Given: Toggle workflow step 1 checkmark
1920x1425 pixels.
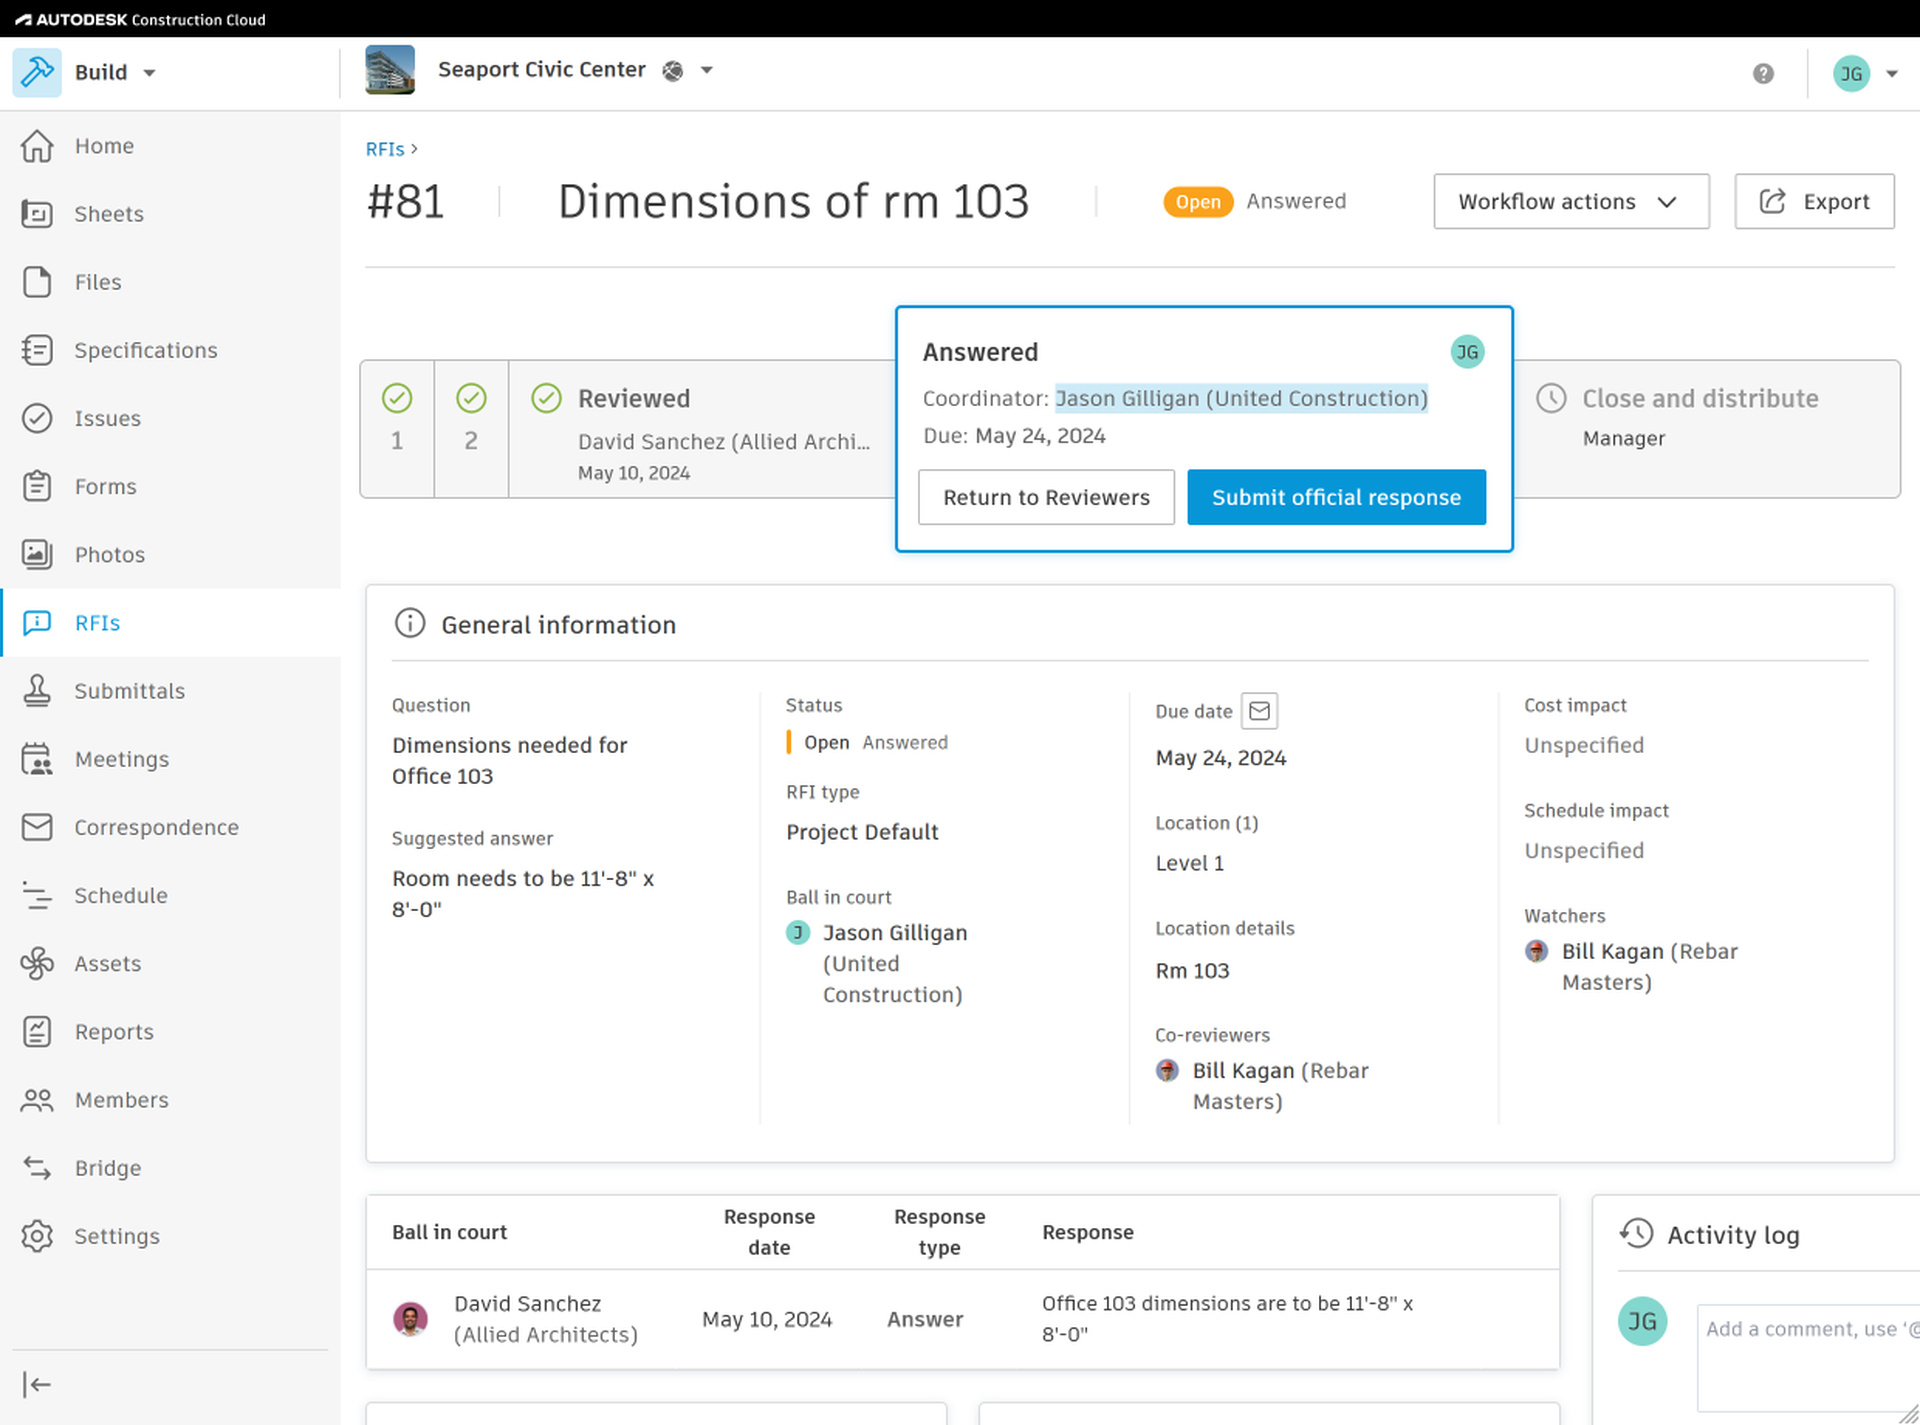Looking at the screenshot, I should pyautogui.click(x=397, y=397).
